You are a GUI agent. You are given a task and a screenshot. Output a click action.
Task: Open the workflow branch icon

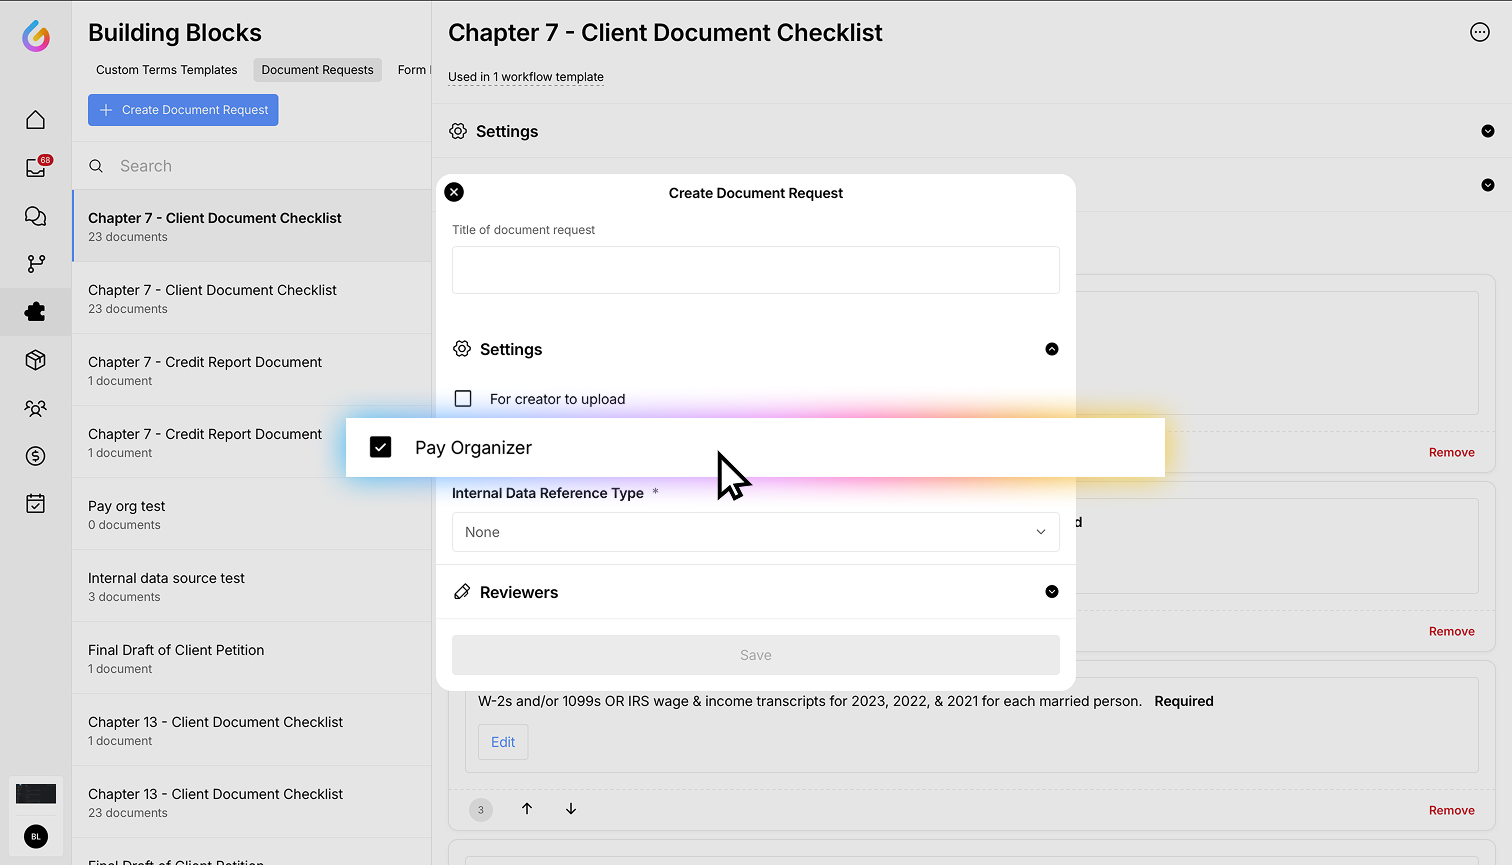(36, 264)
